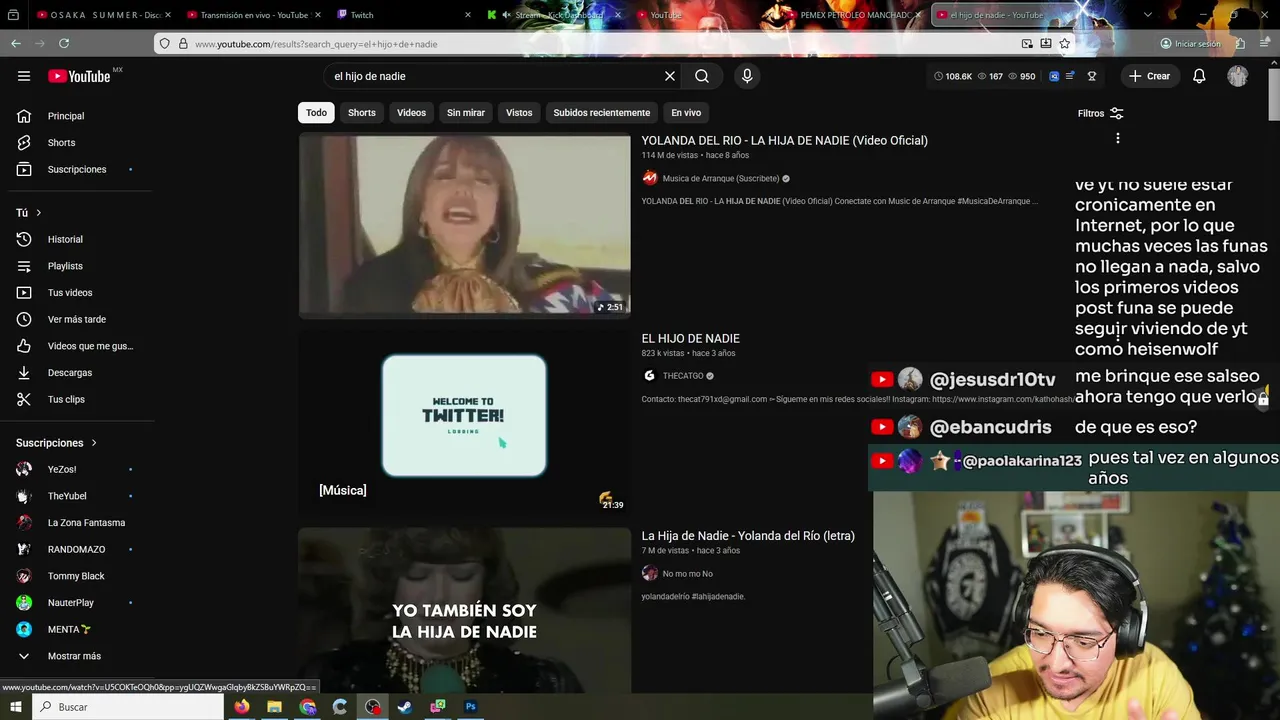
Task: Select the Todo filter chip
Action: (x=316, y=113)
